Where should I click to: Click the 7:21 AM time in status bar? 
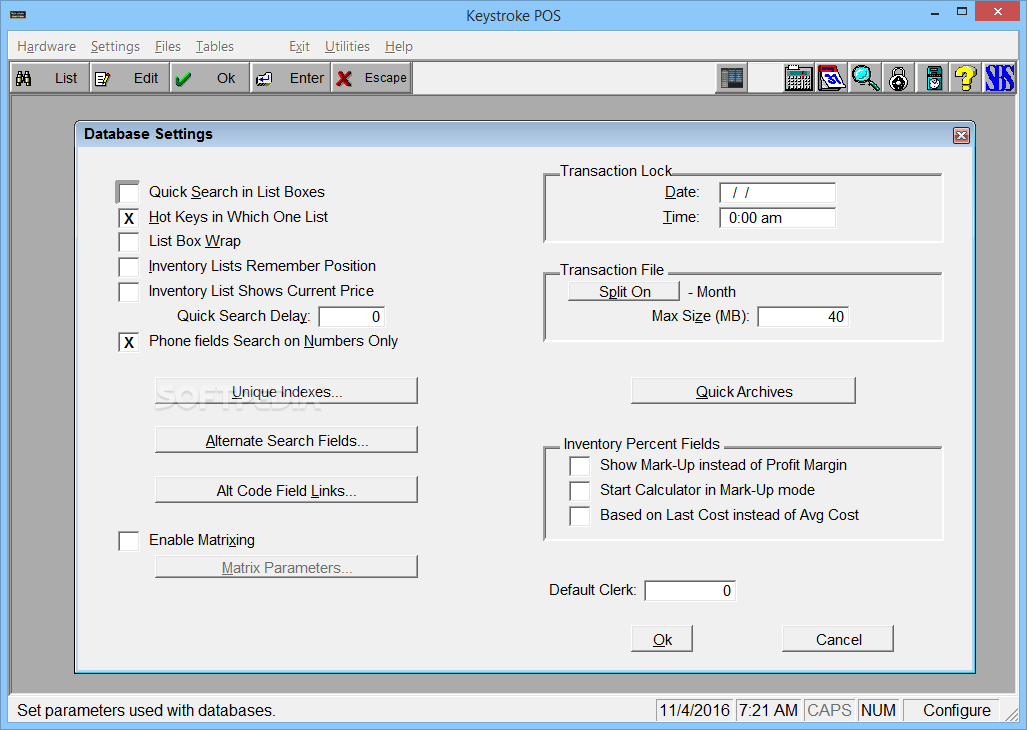(x=768, y=710)
